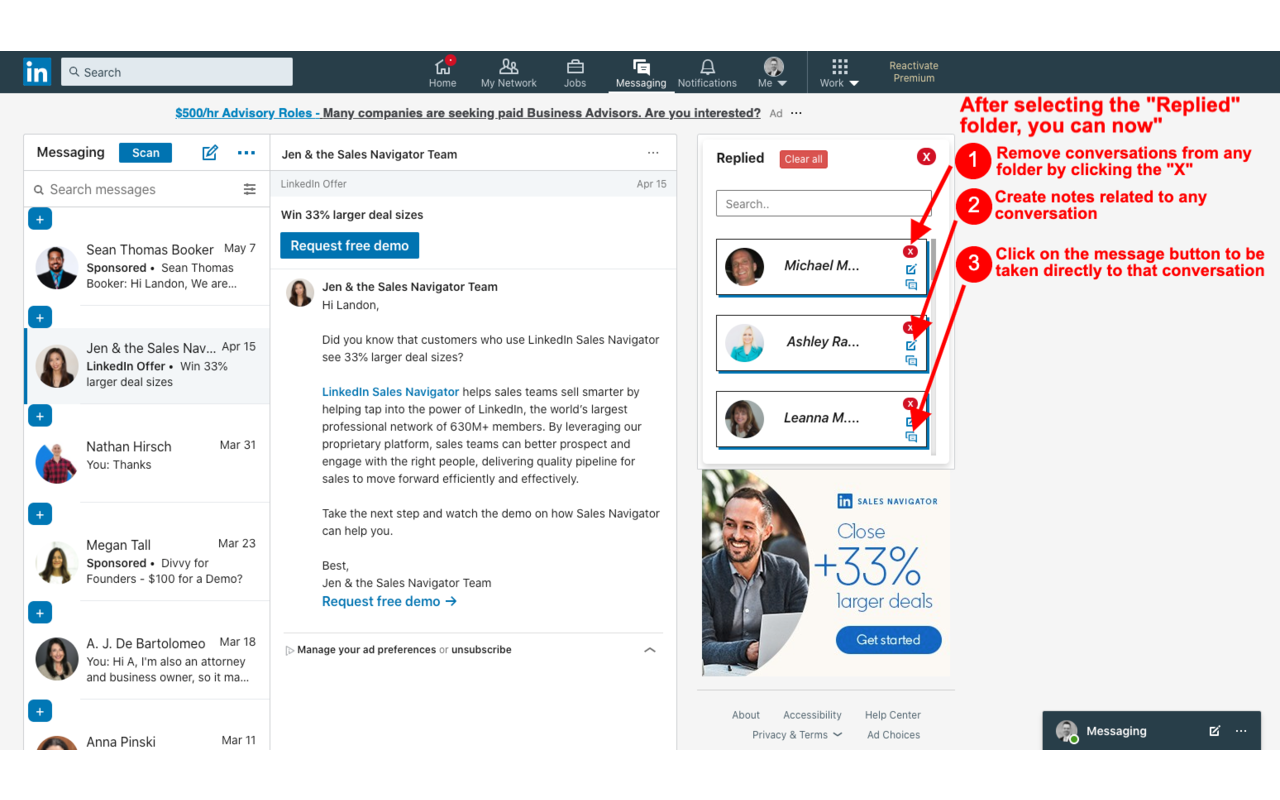This screenshot has height=800, width=1280.
Task: Compose message from bottom Messaging bar
Action: pyautogui.click(x=1214, y=731)
